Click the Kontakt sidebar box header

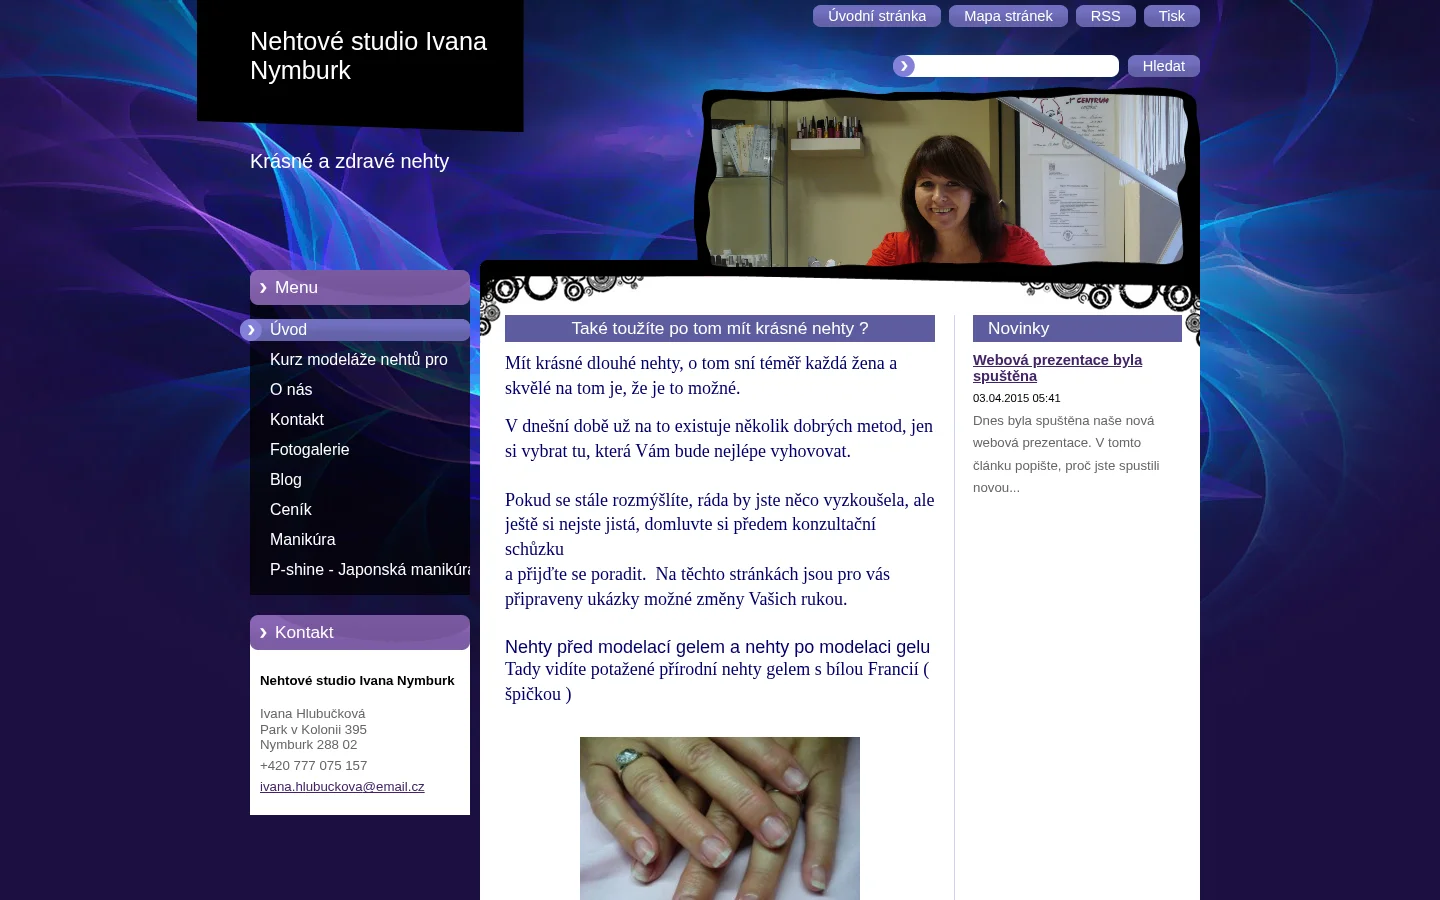click(360, 633)
